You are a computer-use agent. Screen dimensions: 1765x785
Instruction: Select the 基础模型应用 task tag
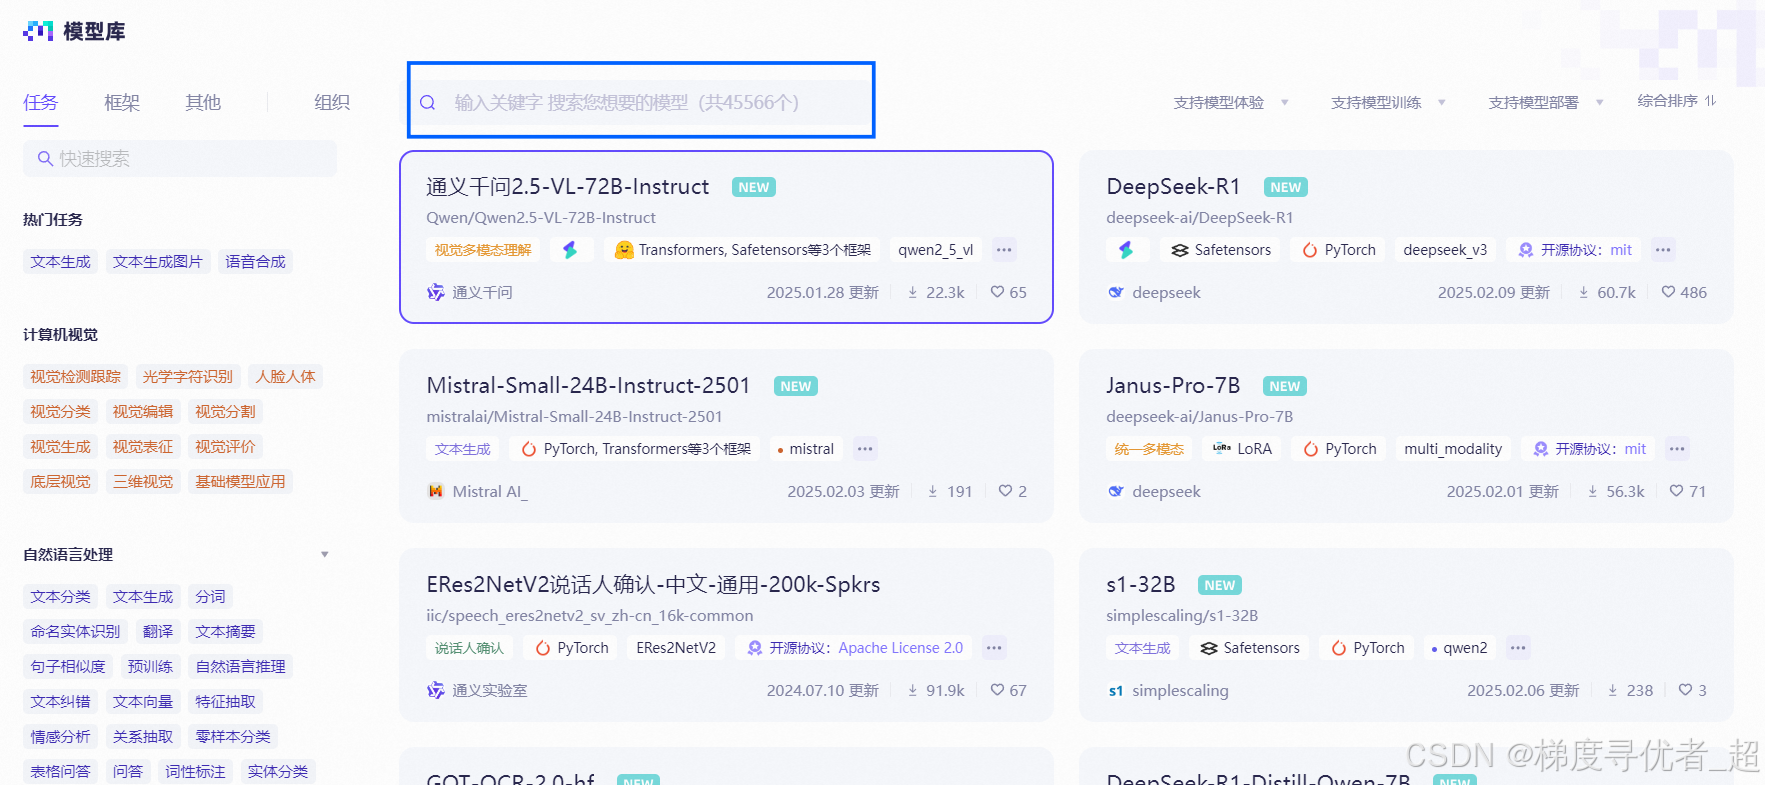coord(240,482)
